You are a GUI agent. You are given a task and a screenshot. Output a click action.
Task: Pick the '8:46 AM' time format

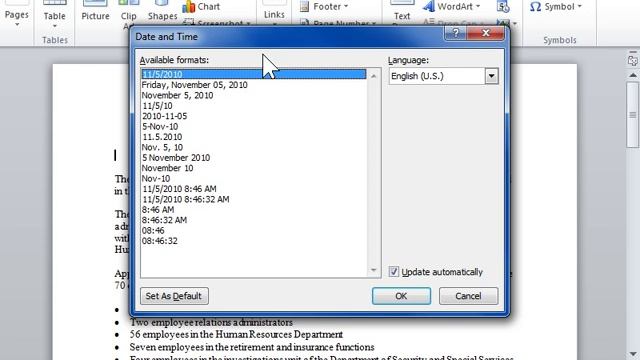click(158, 210)
